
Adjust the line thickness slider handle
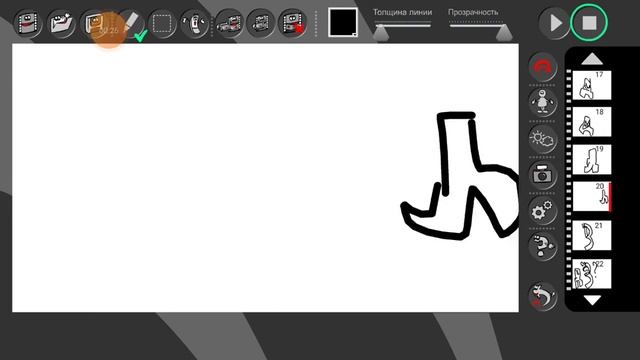[381, 33]
